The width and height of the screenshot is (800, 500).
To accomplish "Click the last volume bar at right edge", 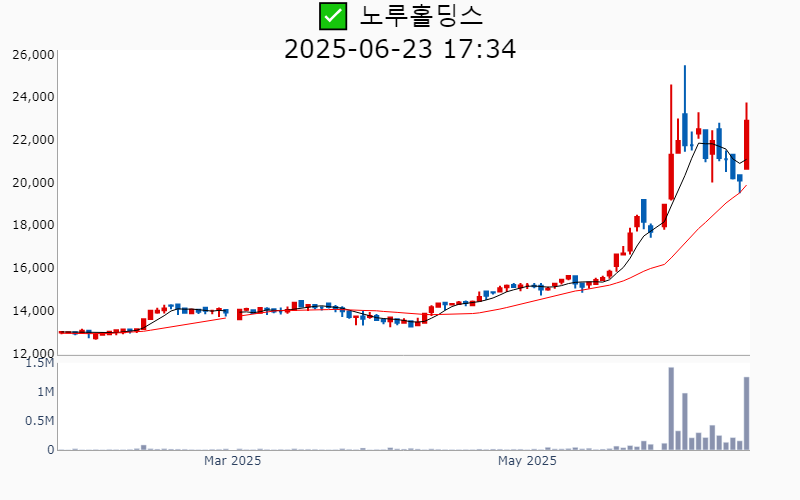I will coord(746,413).
